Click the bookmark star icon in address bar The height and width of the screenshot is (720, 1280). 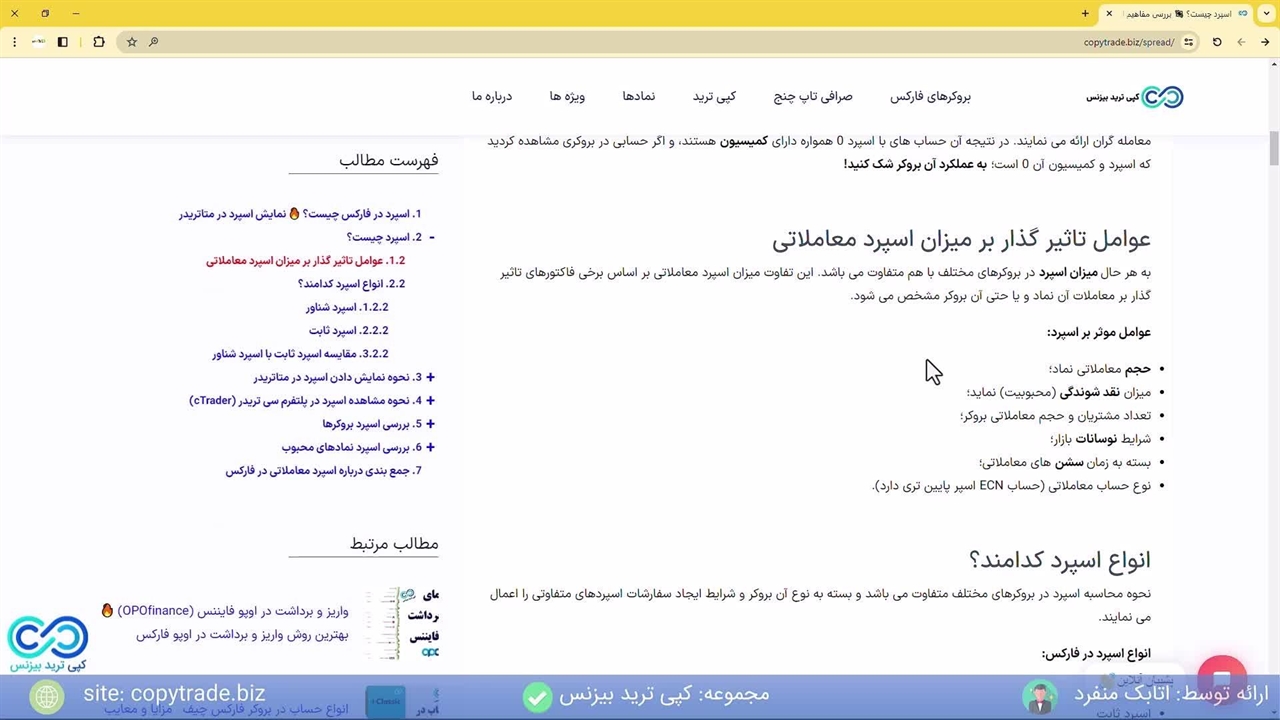coord(131,42)
